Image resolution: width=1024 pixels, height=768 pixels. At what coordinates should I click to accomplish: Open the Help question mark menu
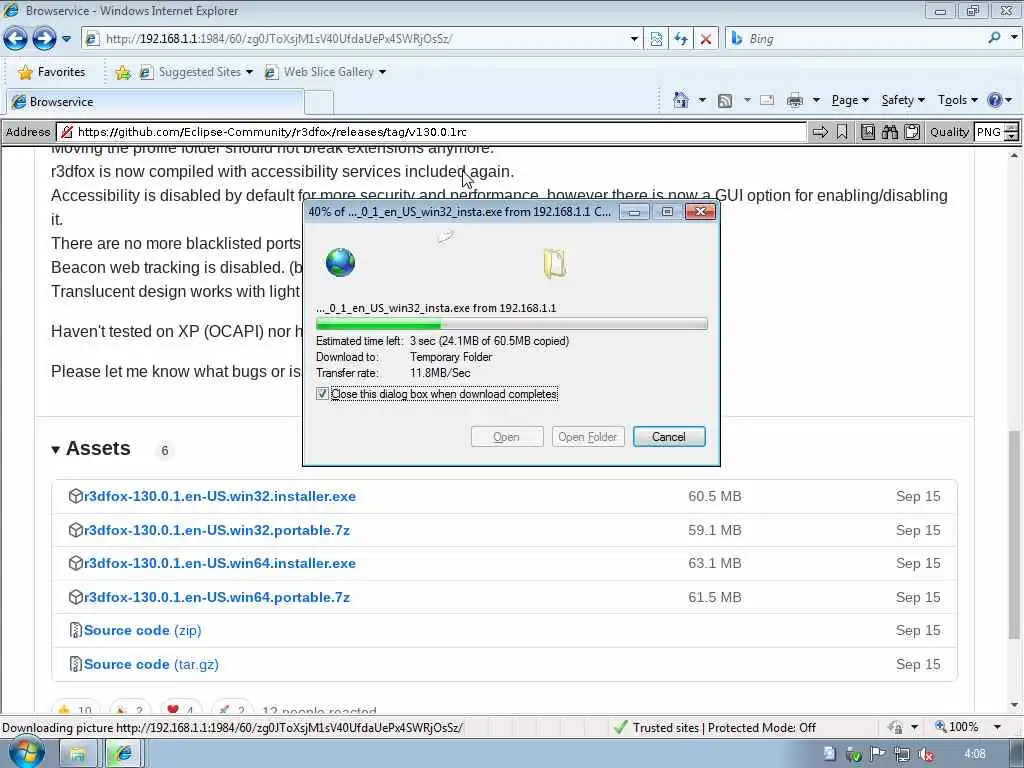1000,100
